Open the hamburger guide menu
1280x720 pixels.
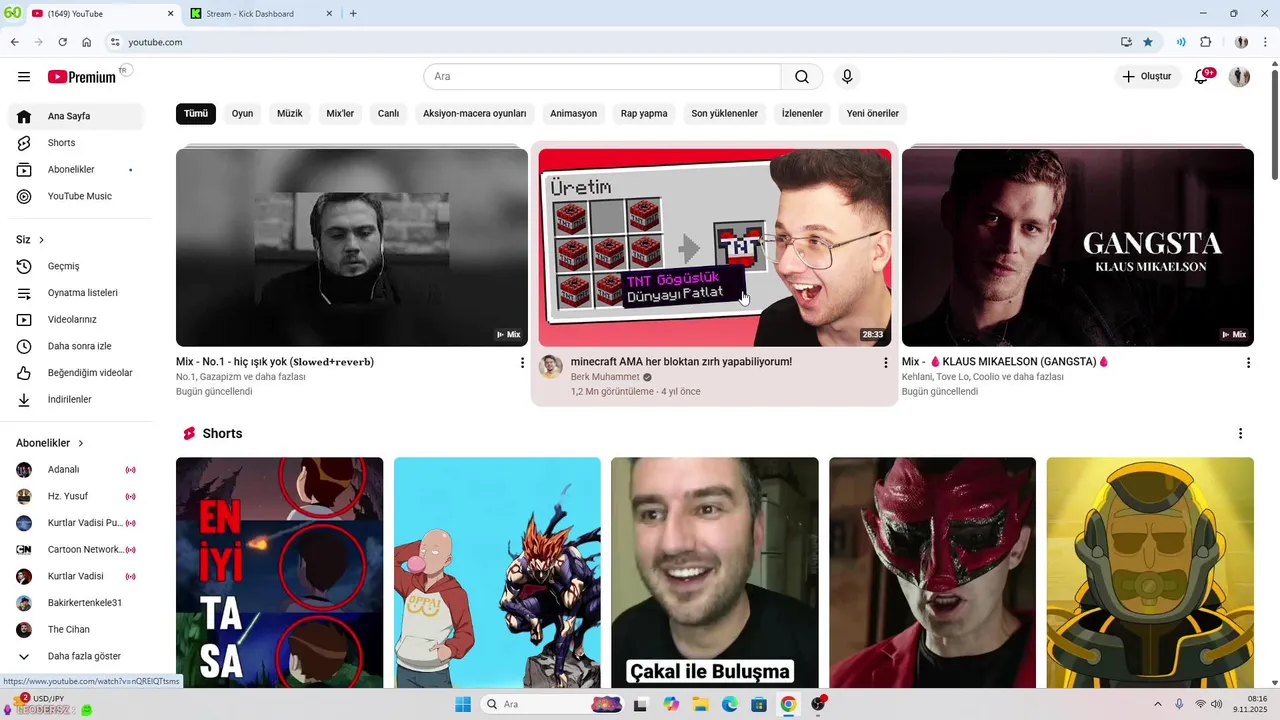point(24,77)
